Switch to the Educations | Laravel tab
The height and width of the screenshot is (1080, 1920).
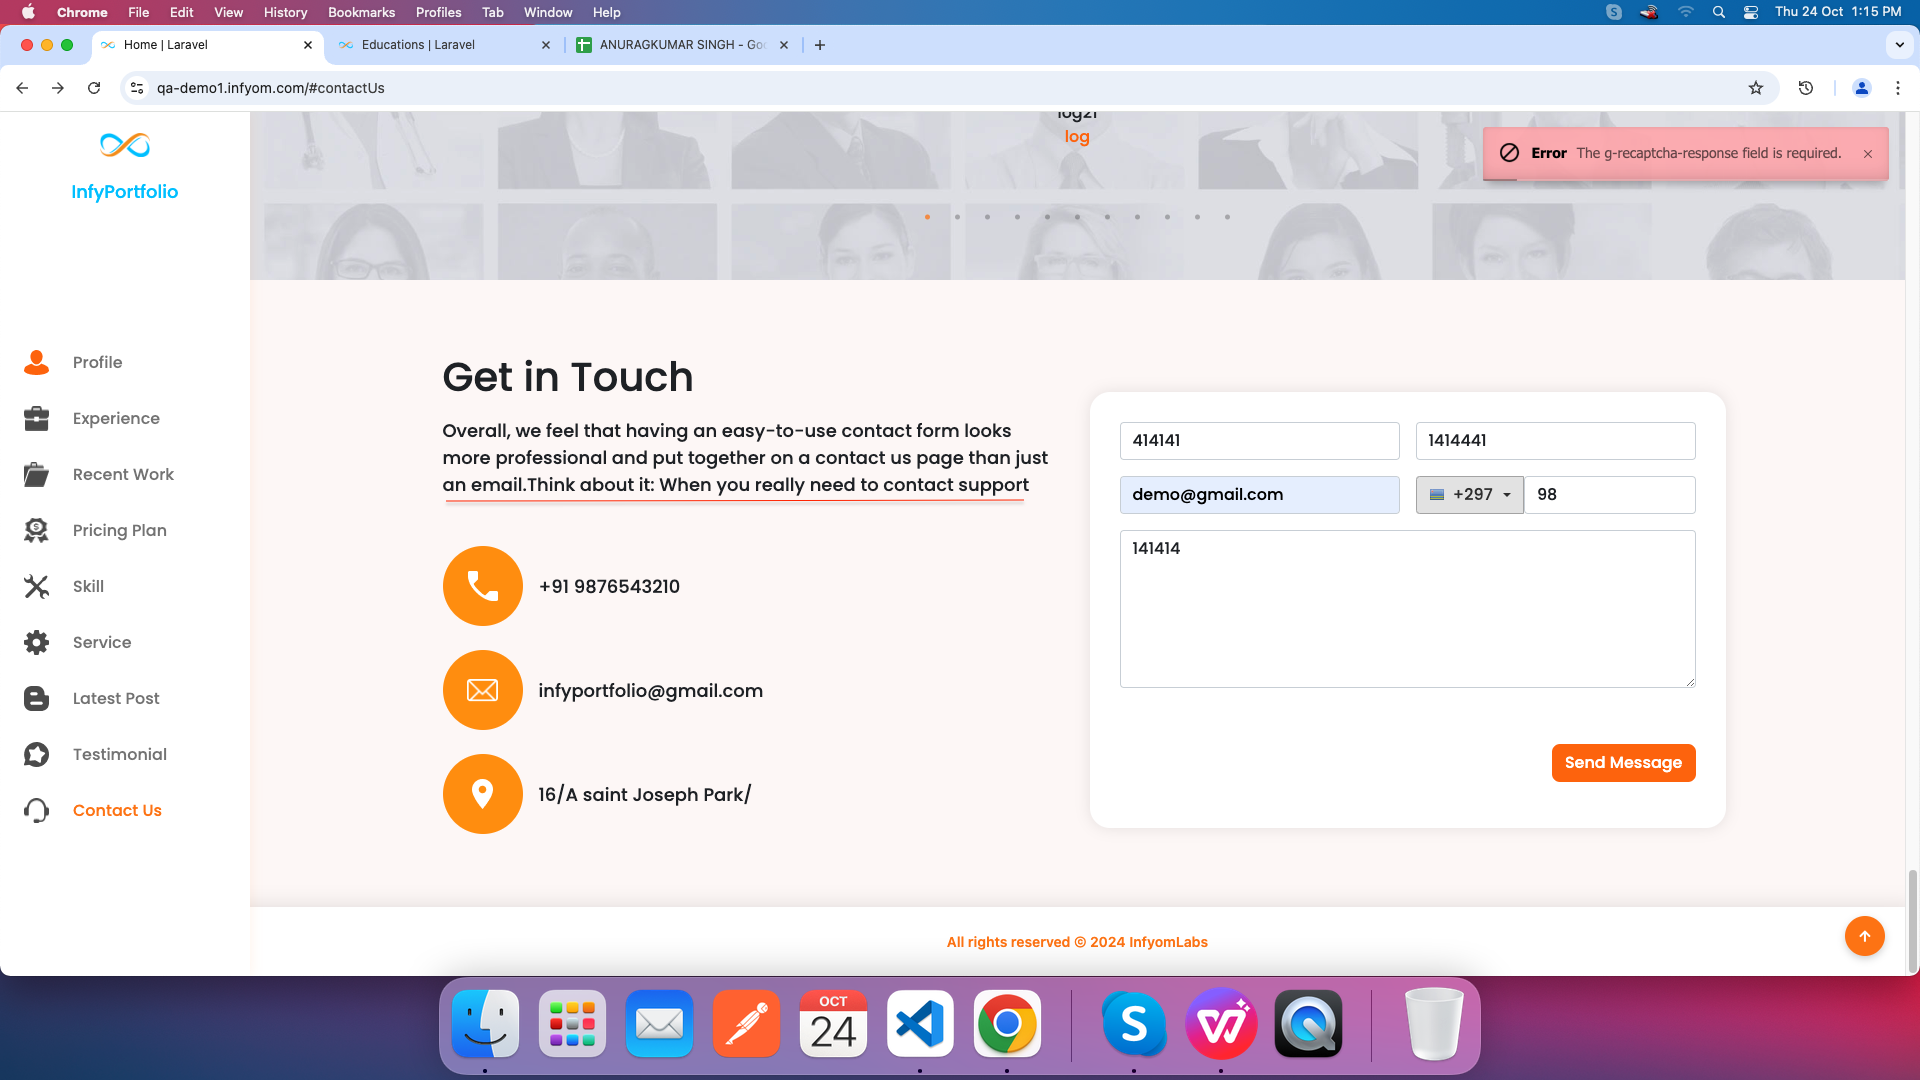click(x=418, y=45)
